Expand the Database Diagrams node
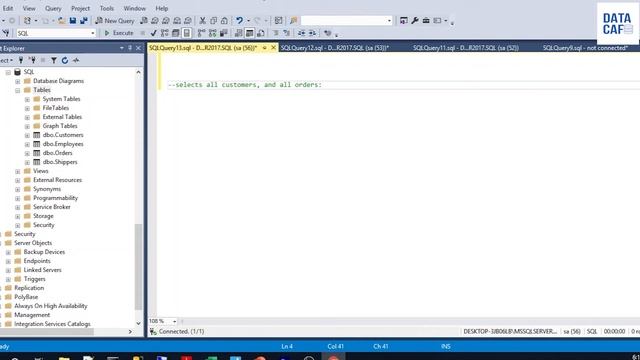The height and width of the screenshot is (360, 640). point(18,81)
